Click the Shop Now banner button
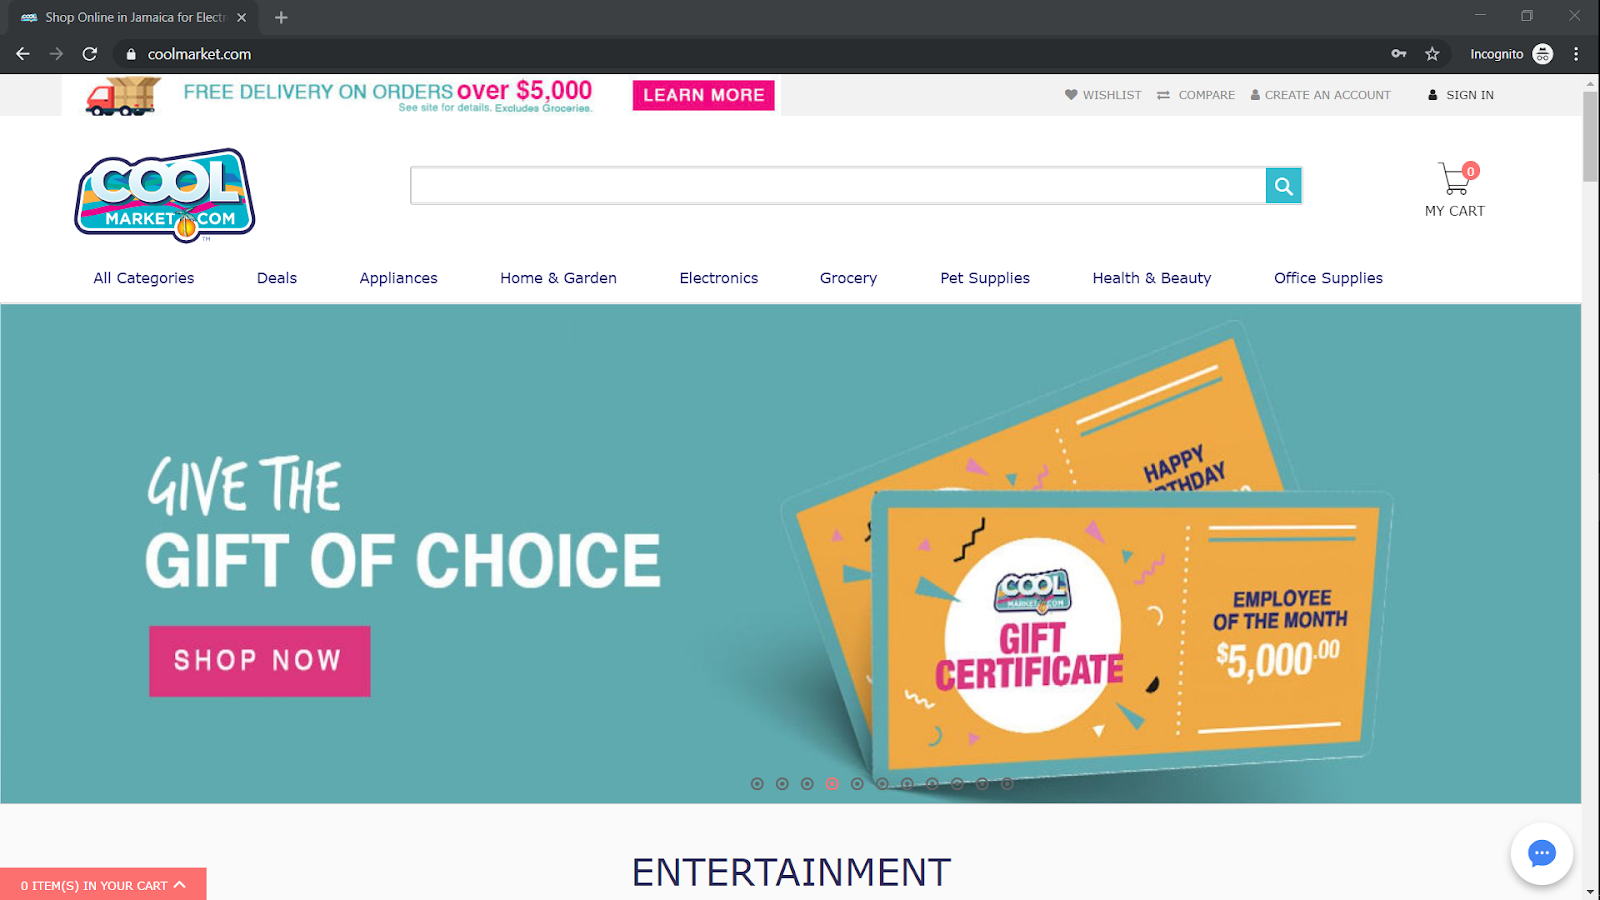The height and width of the screenshot is (900, 1600). click(x=260, y=661)
